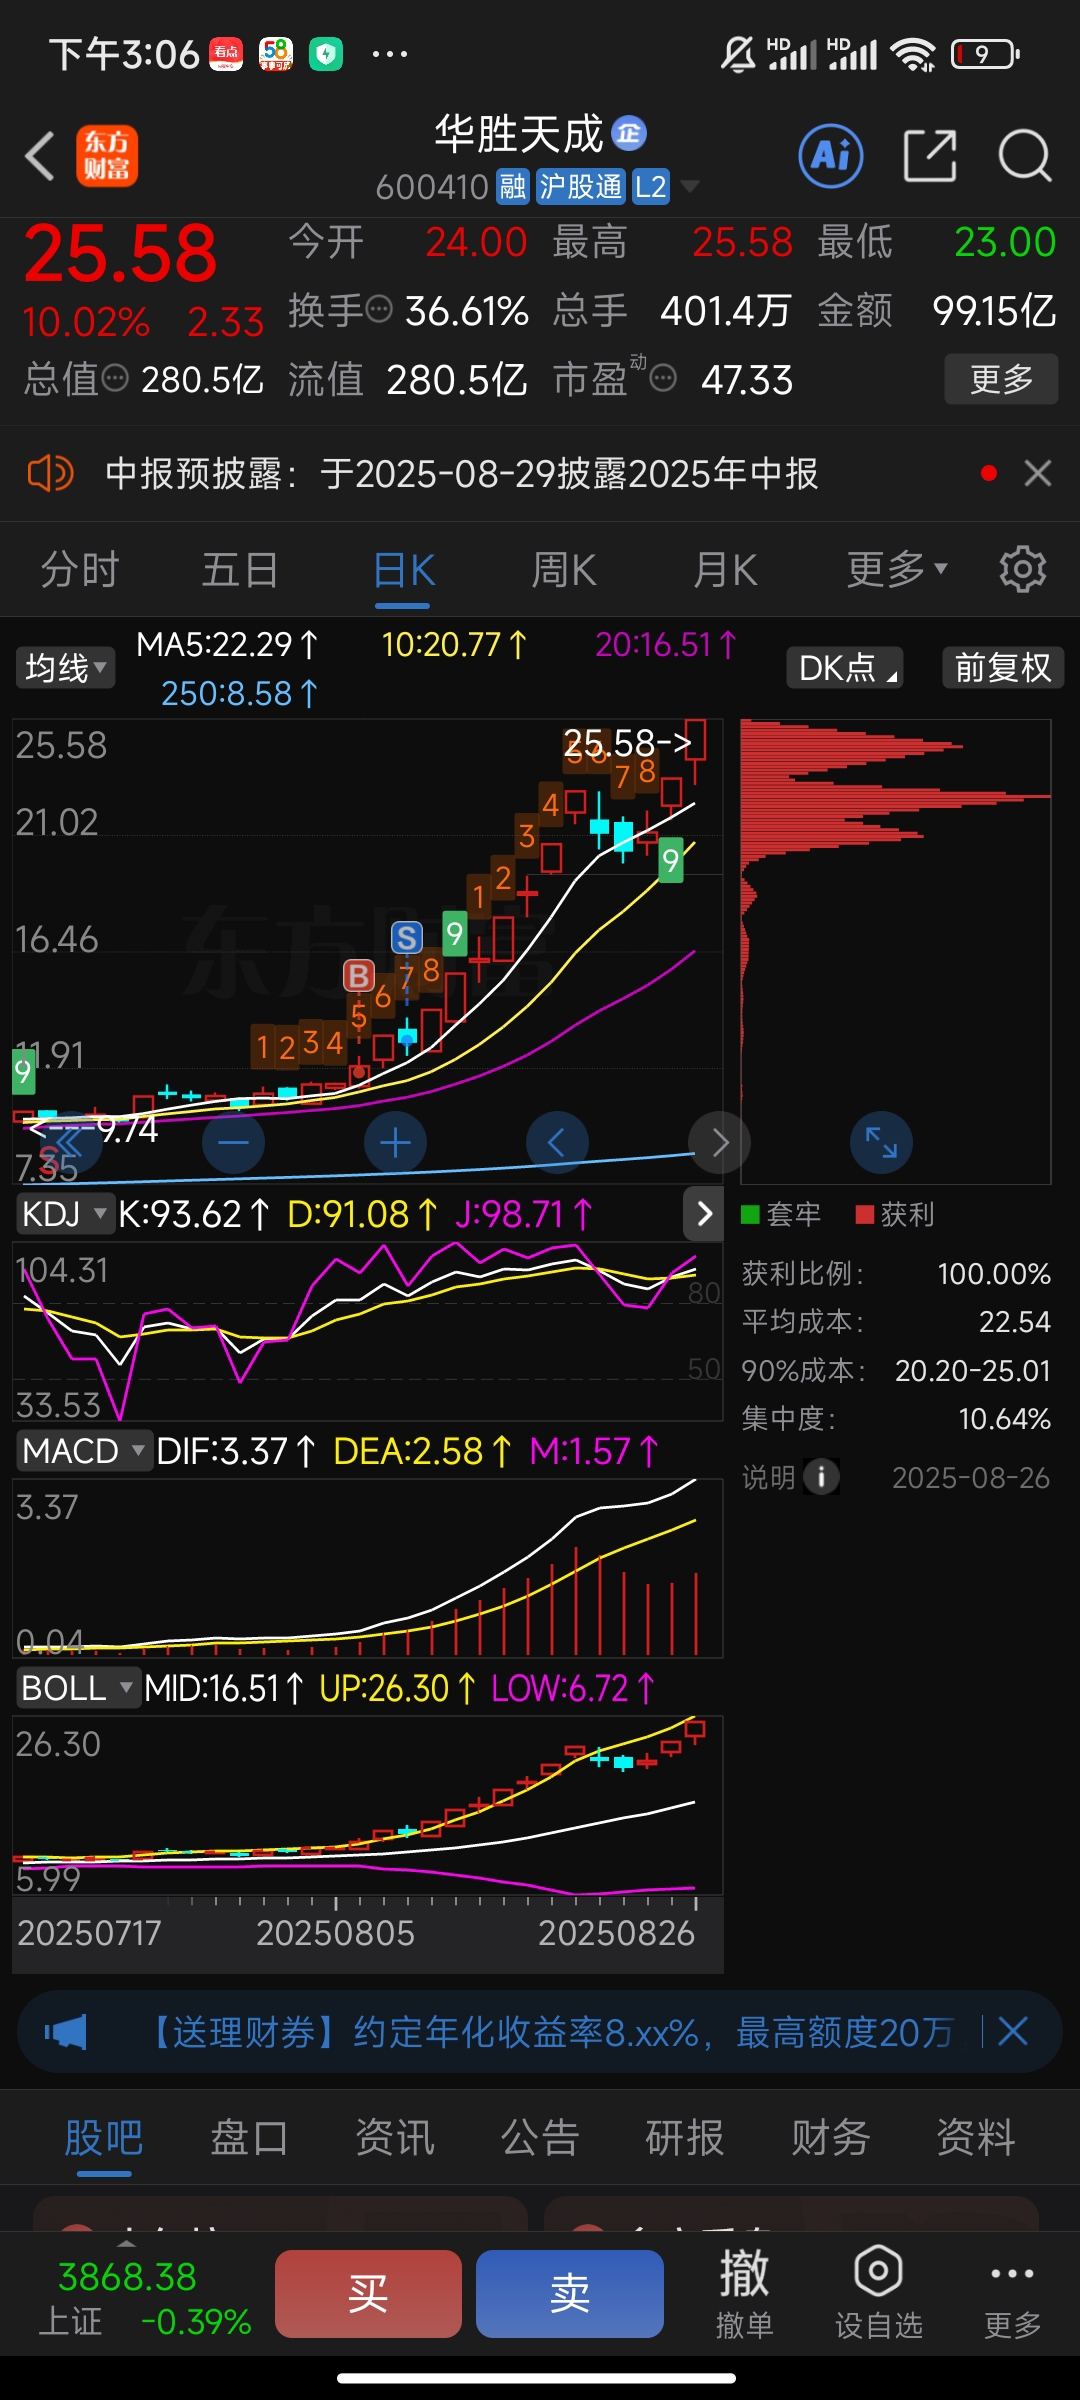Open the 东方财富 app logo
This screenshot has width=1080, height=2400.
[107, 156]
